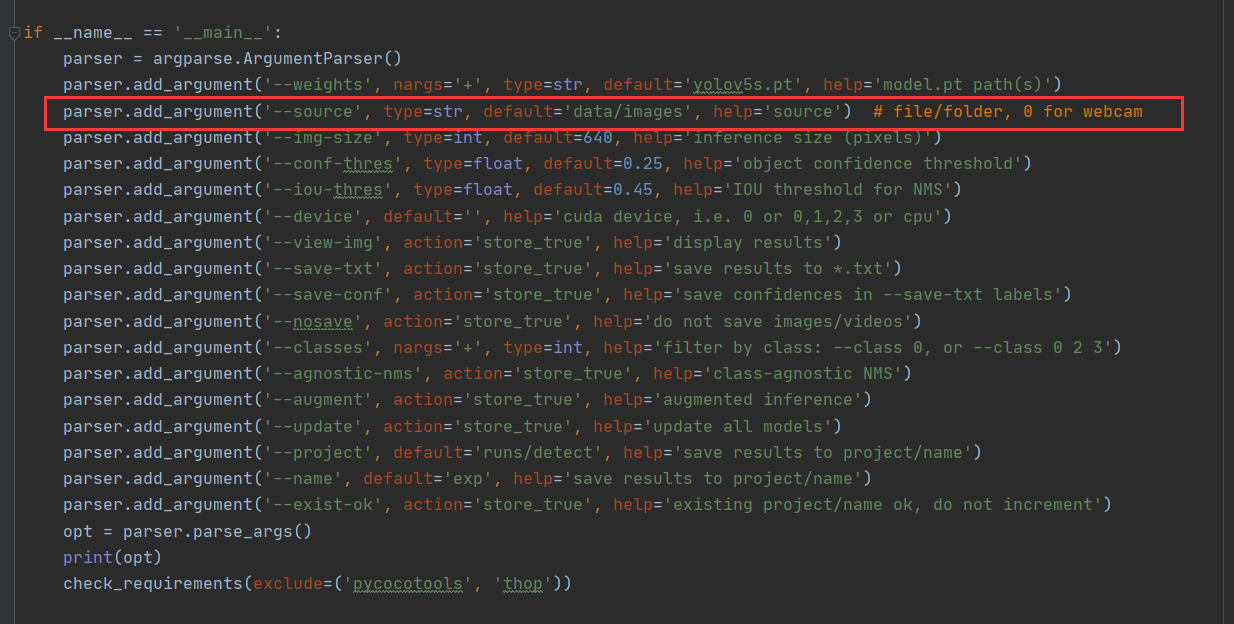Viewport: 1234px width, 624px height.
Task: Click the '--name' argument string
Action: tap(303, 478)
